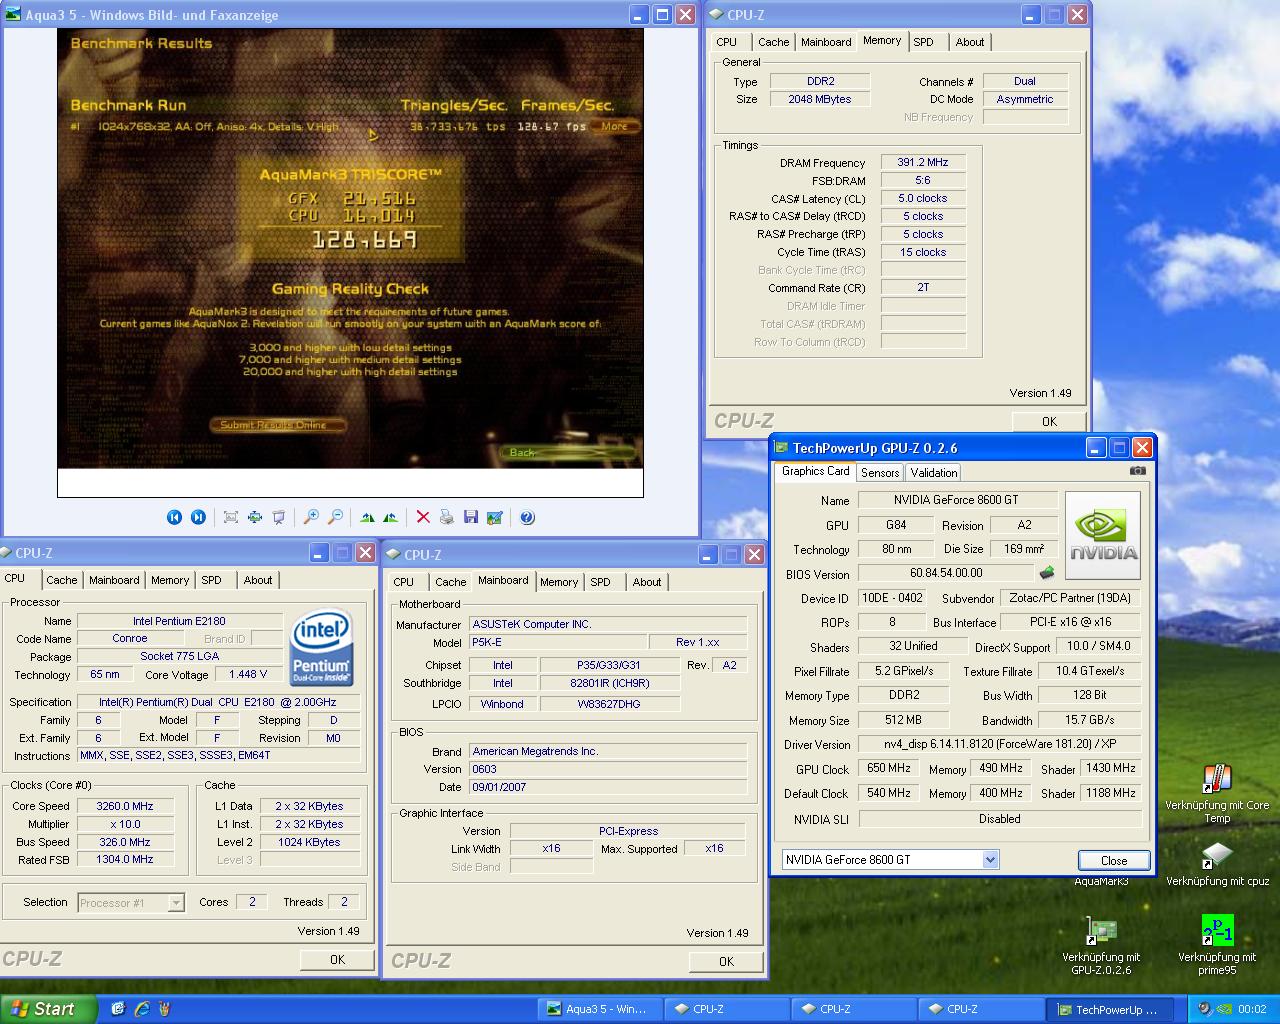Image resolution: width=1280 pixels, height=1024 pixels.
Task: Rotate image counterclockwise in the viewer
Action: click(390, 517)
